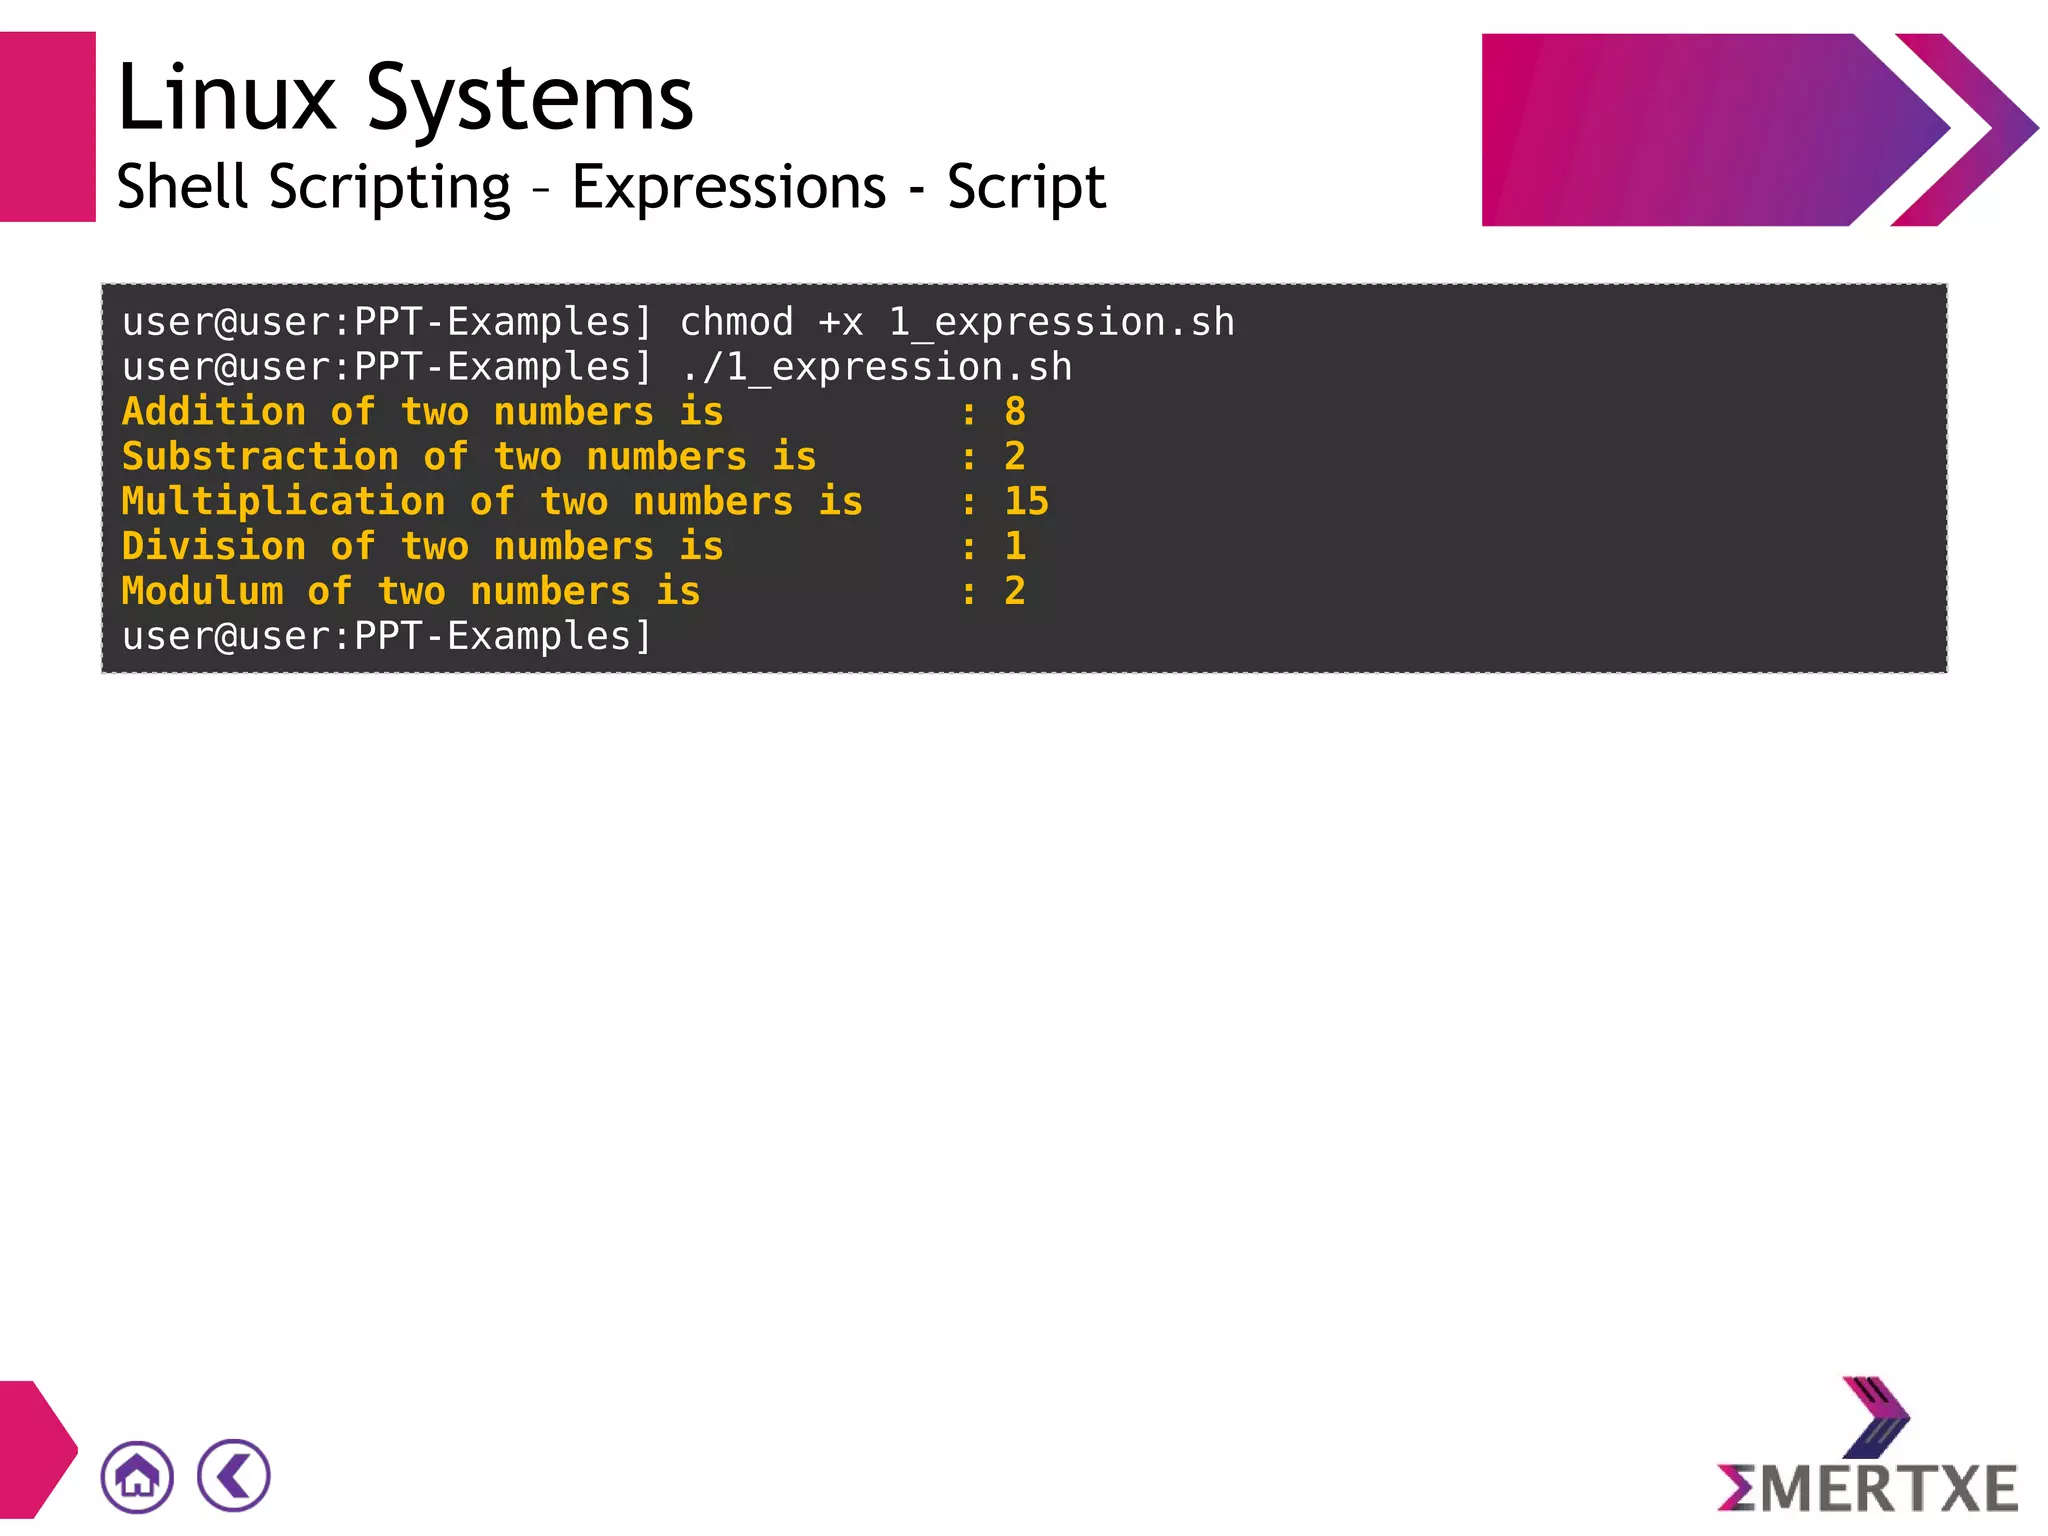Image resolution: width=2048 pixels, height=1536 pixels.
Task: Select the './1_expression.sh' command line
Action: coord(597,367)
